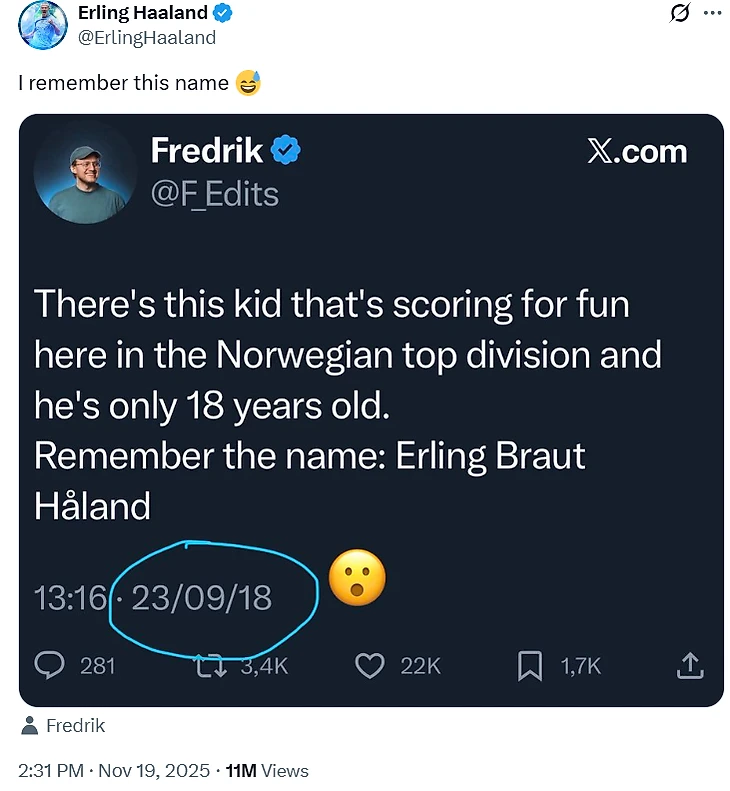Open the 11M Views analytics link

click(x=268, y=771)
